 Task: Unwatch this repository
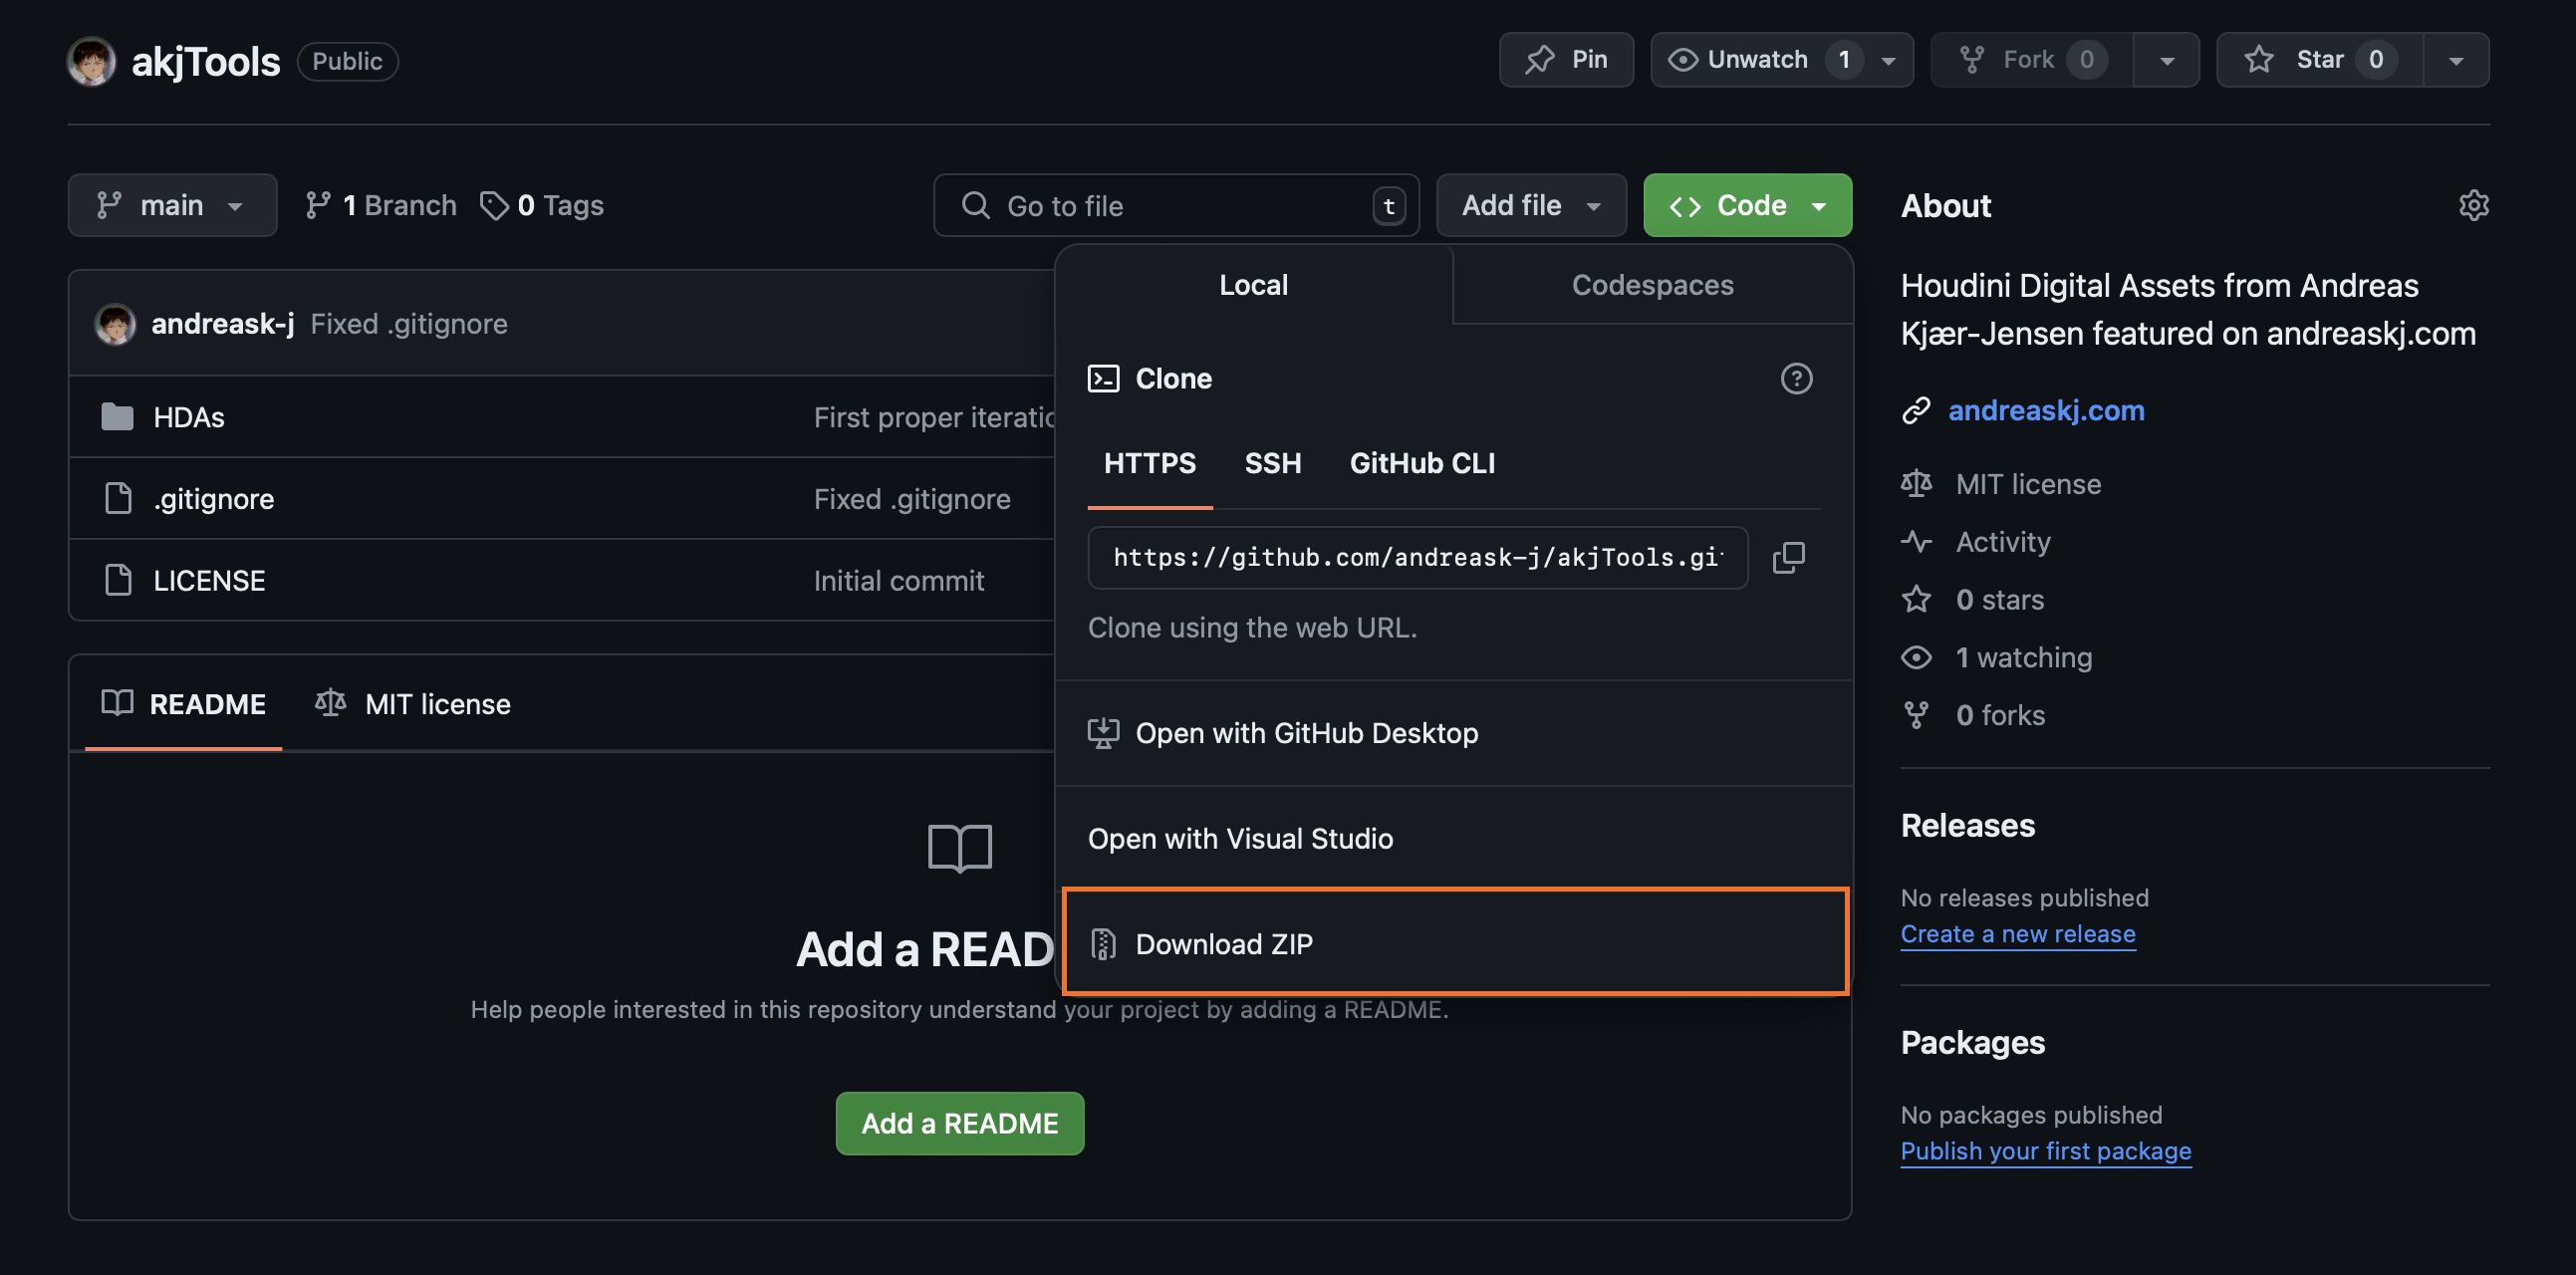tap(1755, 60)
